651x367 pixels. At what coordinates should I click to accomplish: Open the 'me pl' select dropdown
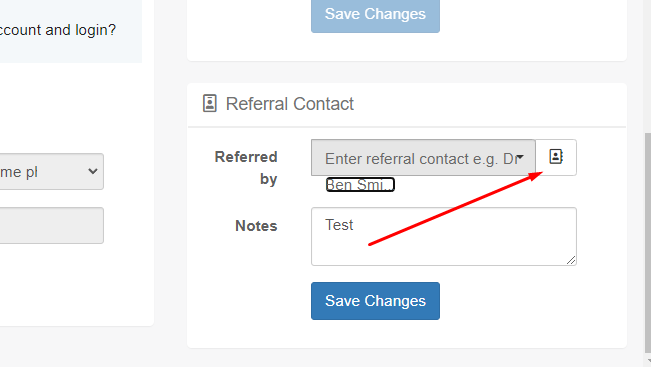tap(50, 171)
